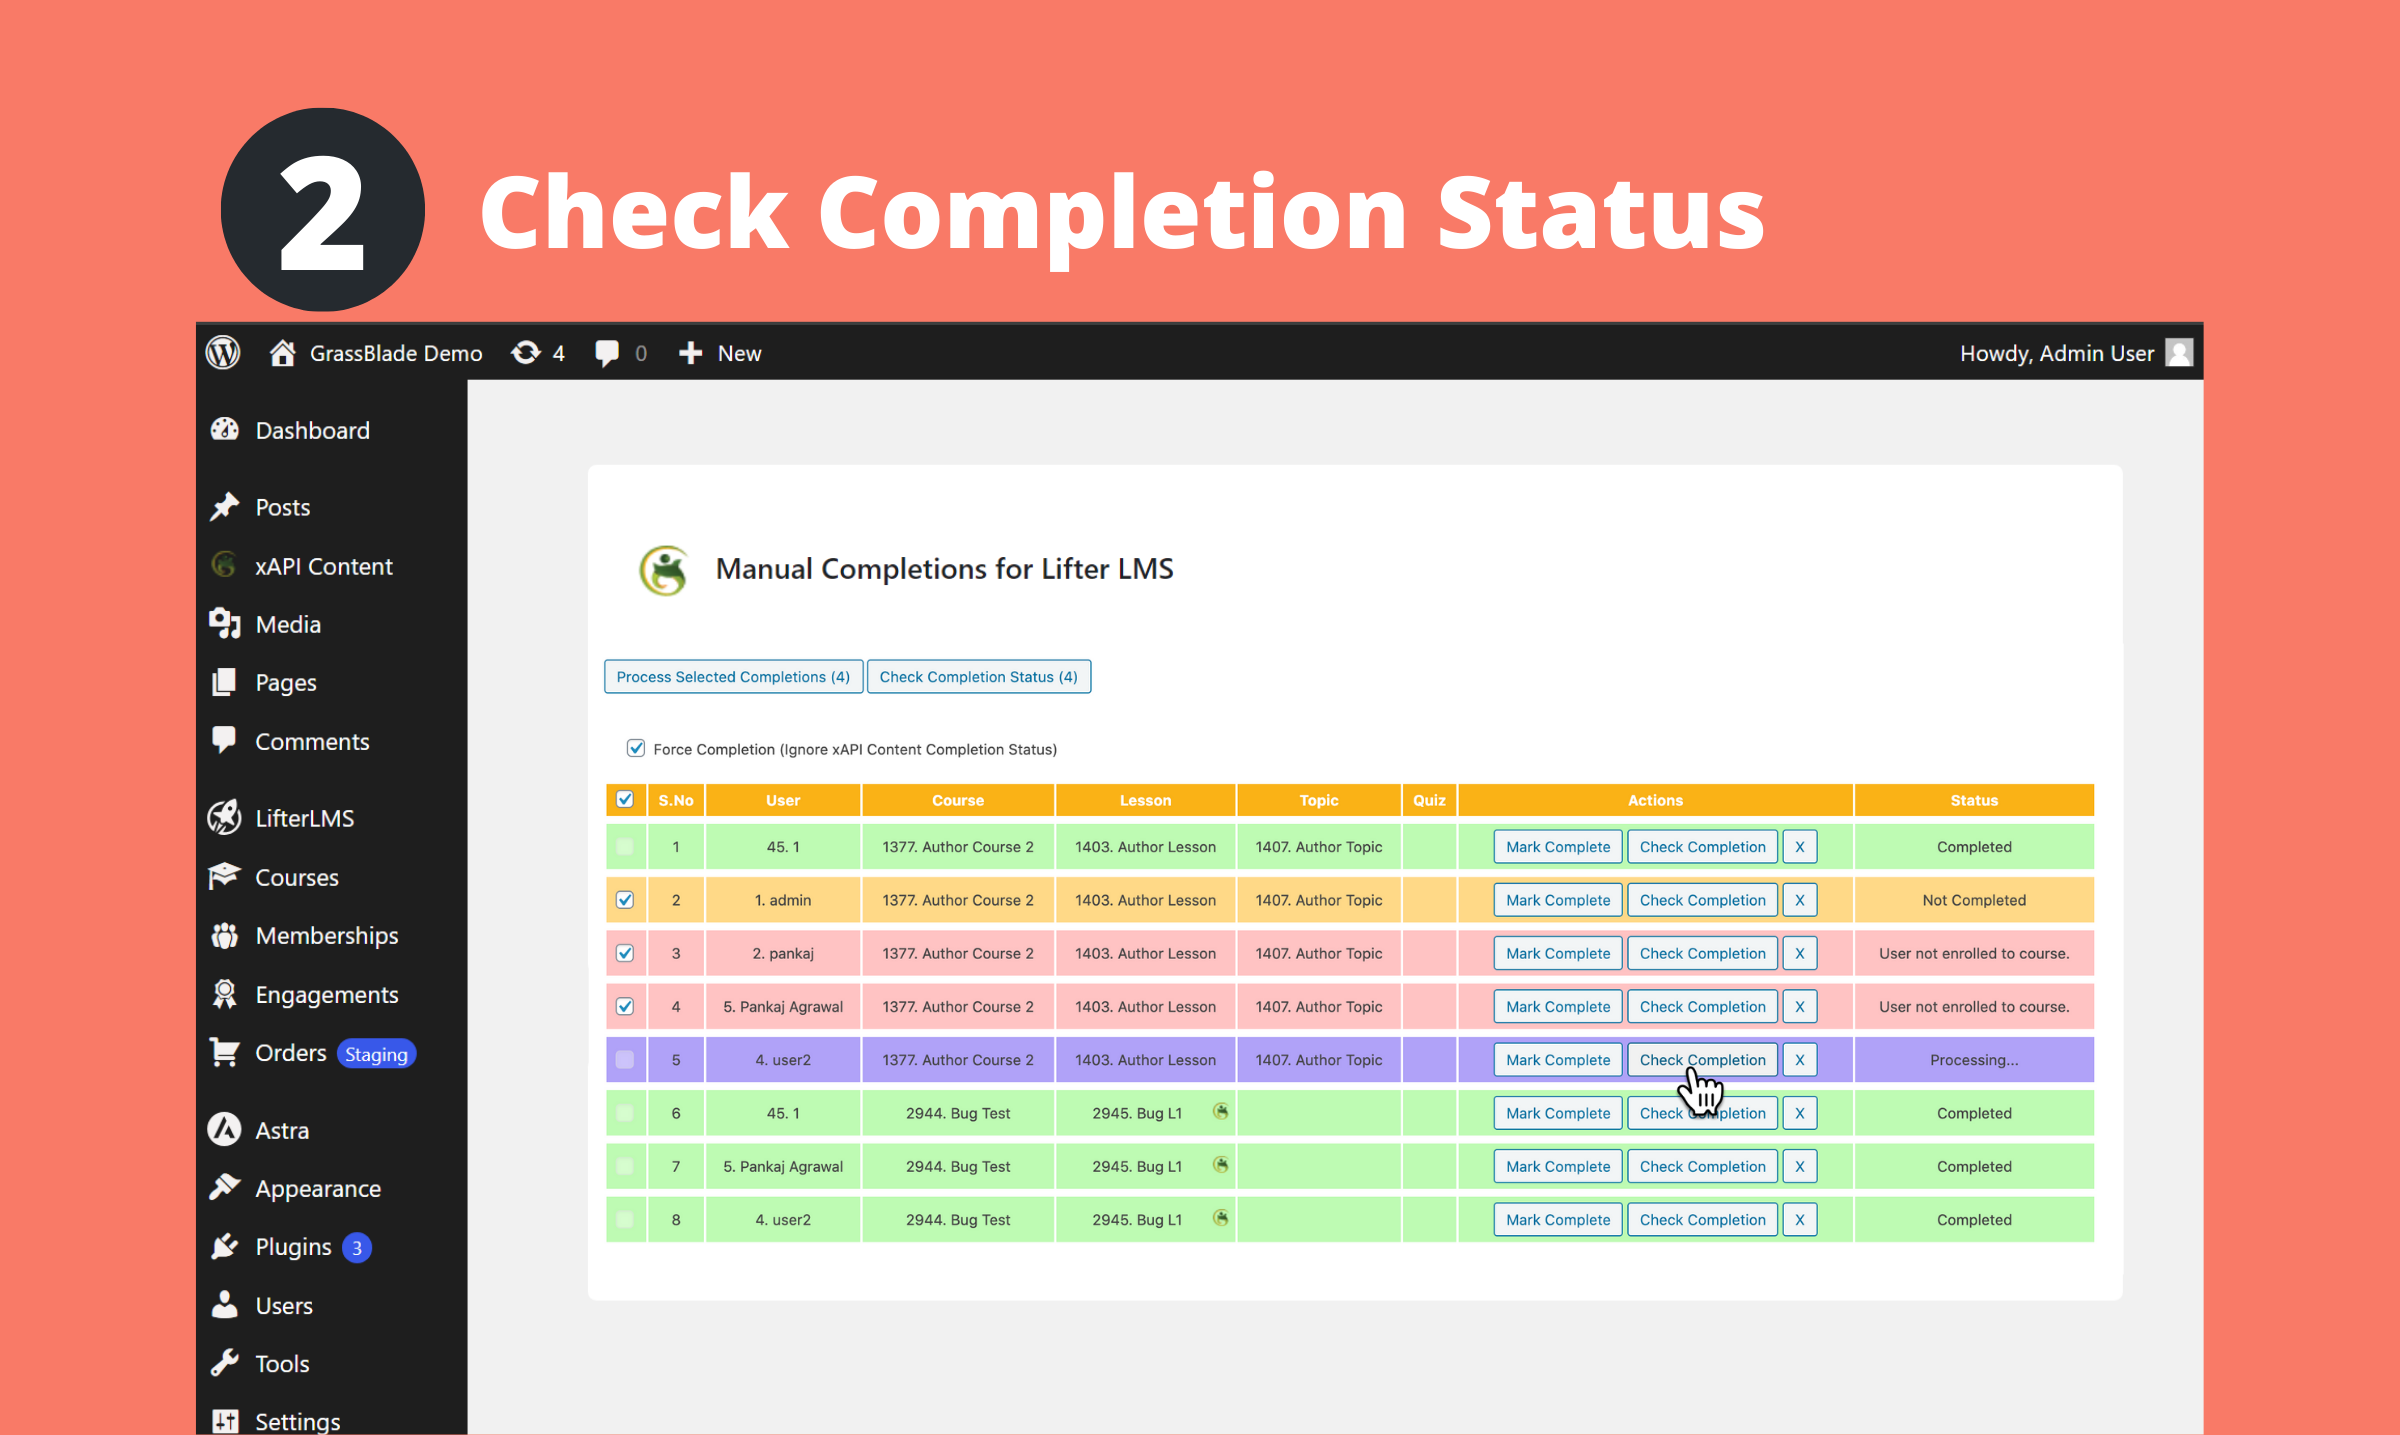Screen dimensions: 2400x1435
Task: Click the Plugins plug icon
Action: coord(225,1247)
